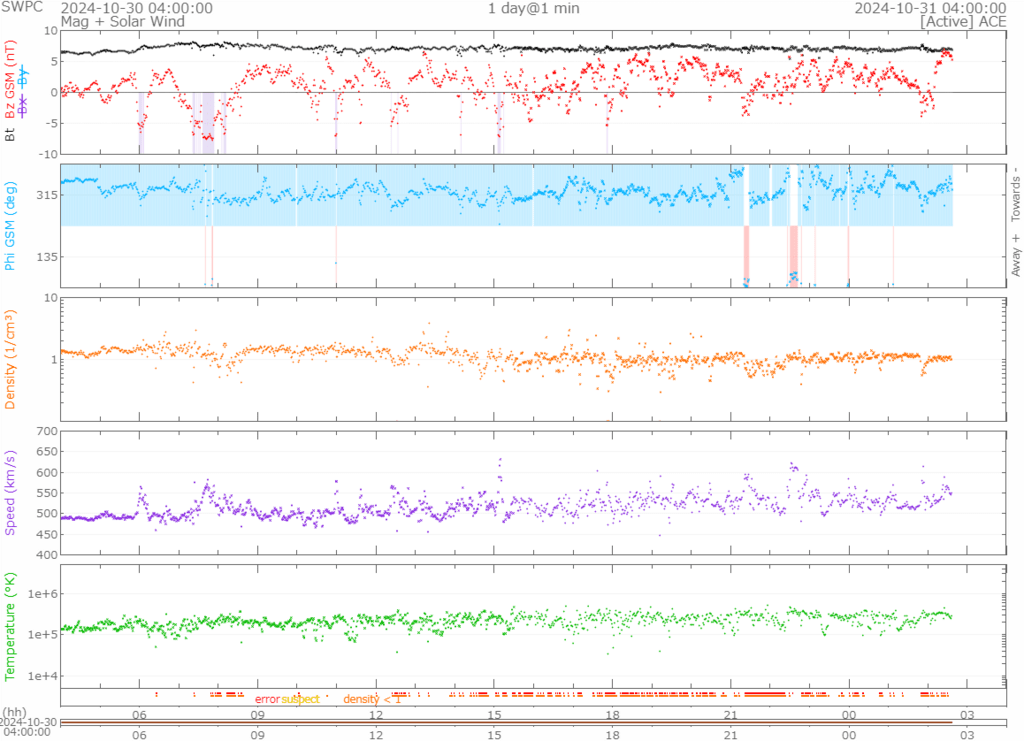Click the red error legend label
This screenshot has height=741, width=1024.
pyautogui.click(x=267, y=699)
